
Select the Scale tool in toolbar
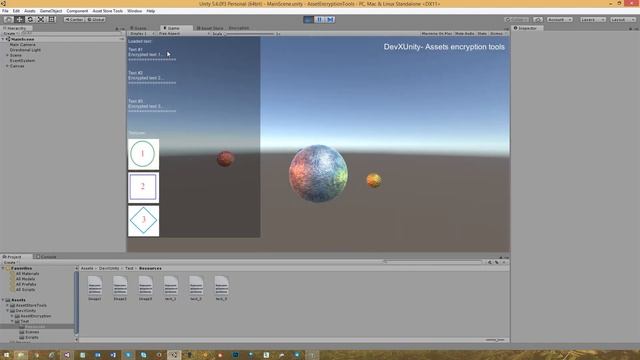pyautogui.click(x=41, y=19)
